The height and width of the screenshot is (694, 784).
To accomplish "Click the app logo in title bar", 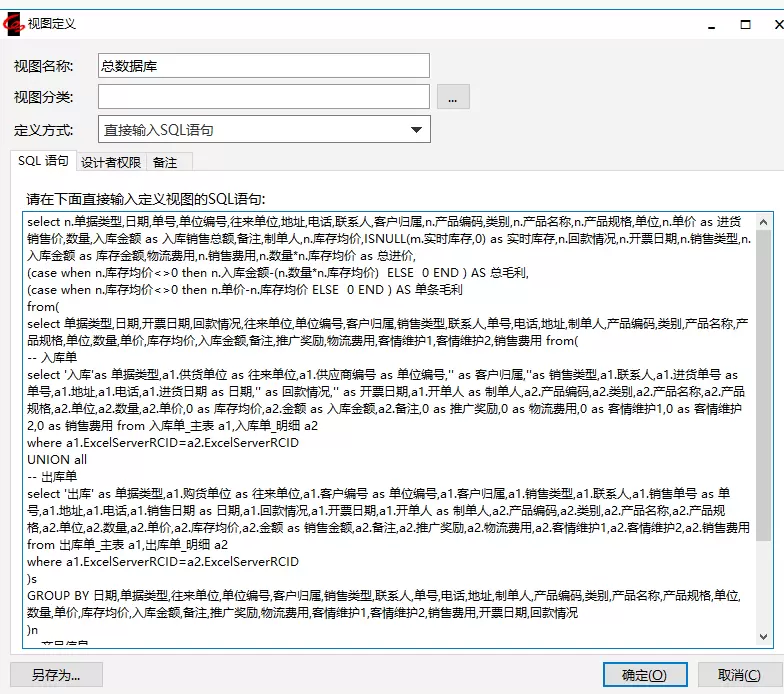I will coord(14,22).
